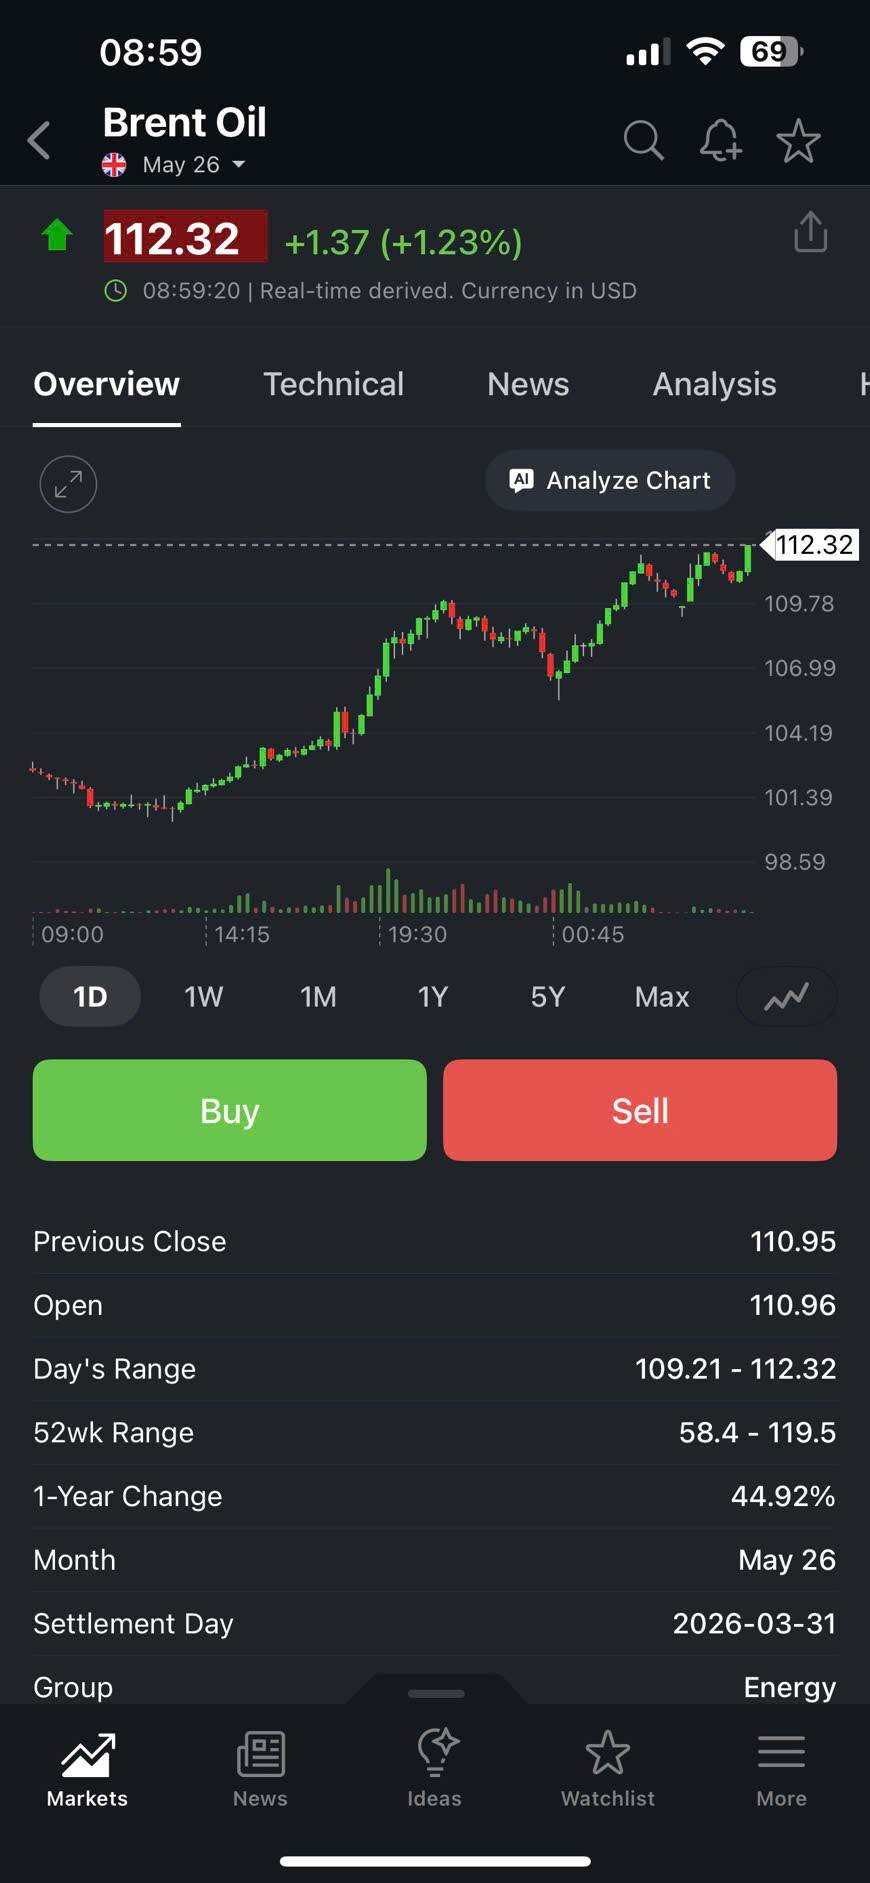Tap the 112.32 price label on chart

coord(813,545)
